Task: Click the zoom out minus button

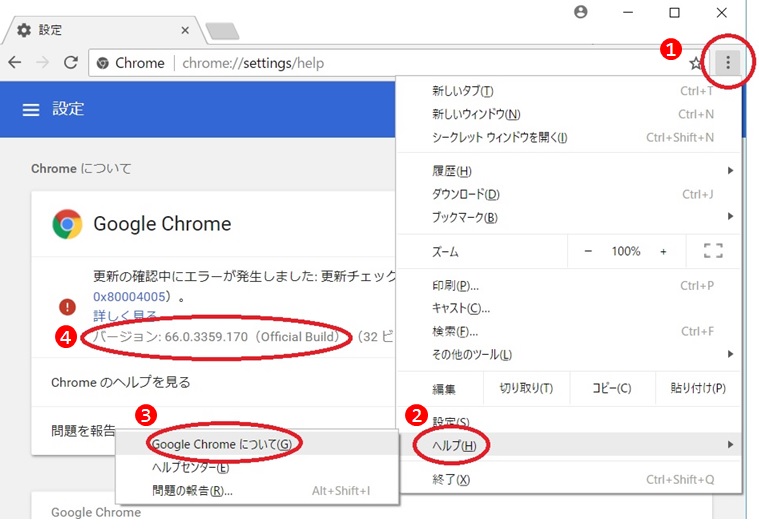Action: 588,251
